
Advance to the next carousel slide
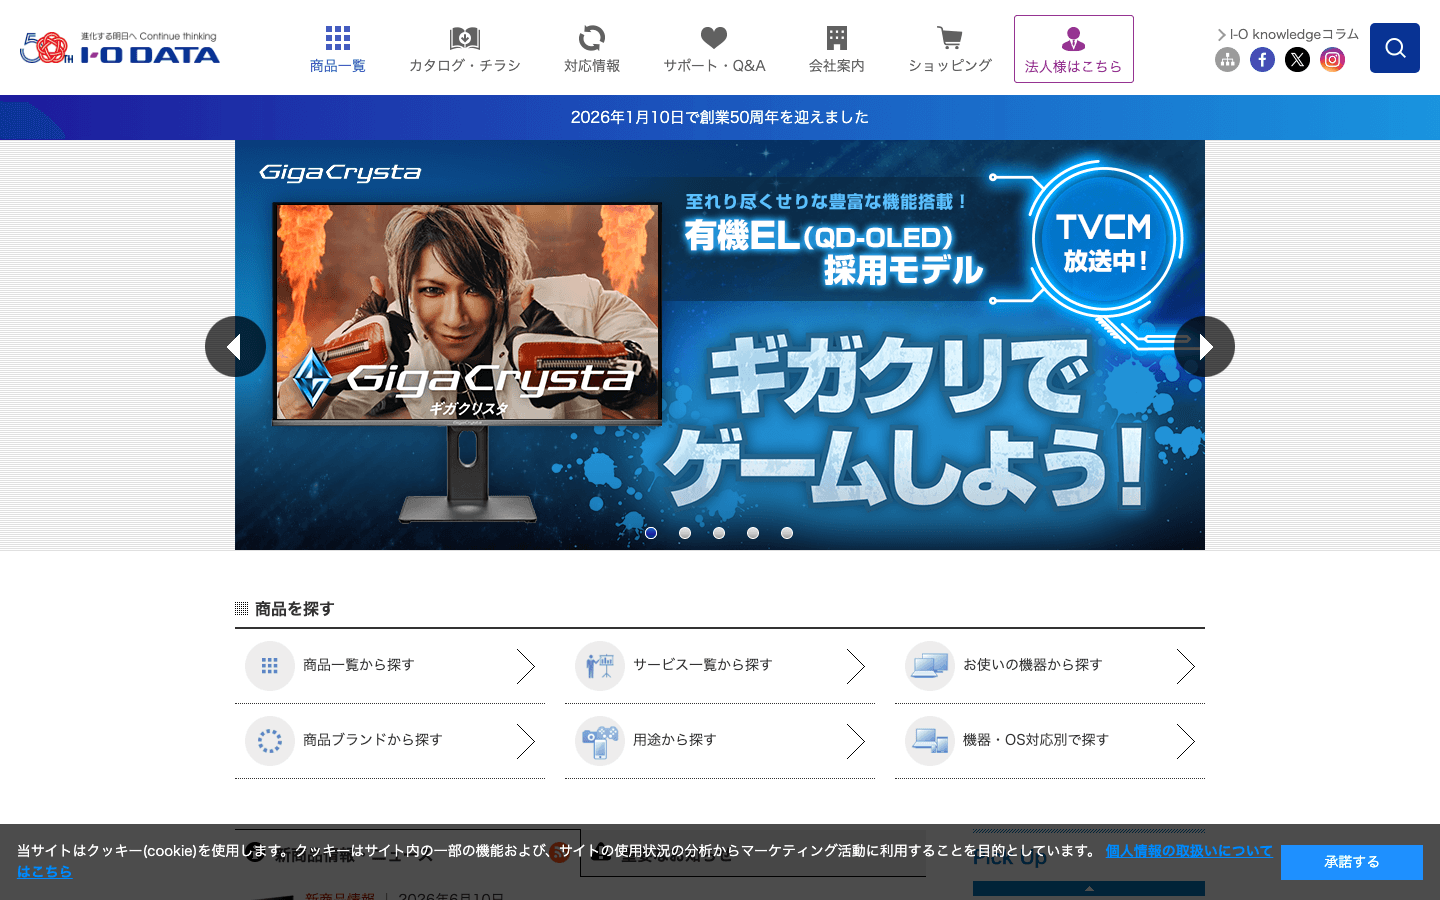(x=1205, y=347)
